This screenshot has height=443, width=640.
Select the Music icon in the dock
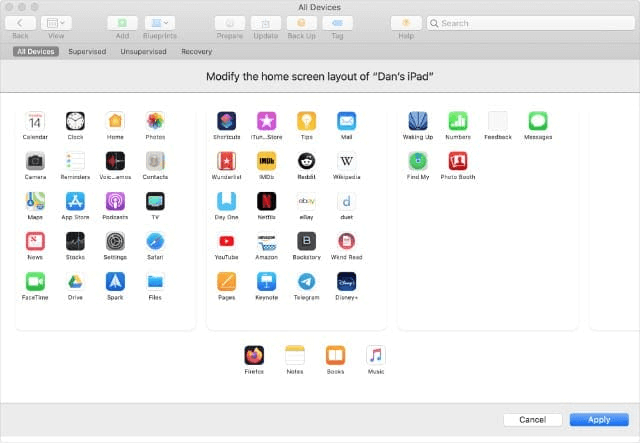pyautogui.click(x=375, y=355)
